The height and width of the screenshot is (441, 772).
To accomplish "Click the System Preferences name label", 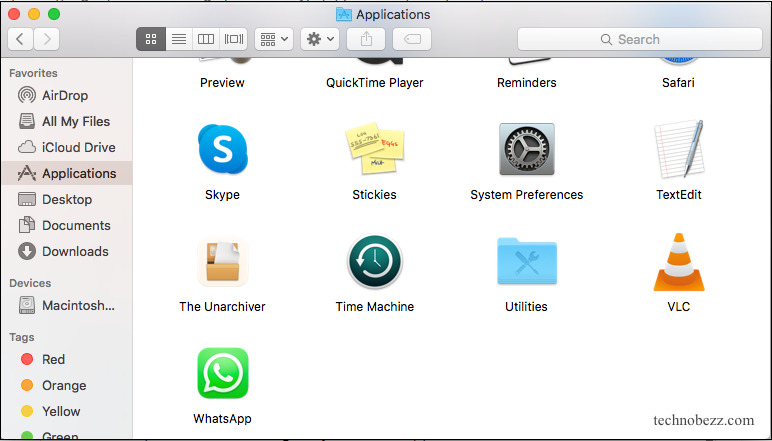I will pyautogui.click(x=526, y=194).
